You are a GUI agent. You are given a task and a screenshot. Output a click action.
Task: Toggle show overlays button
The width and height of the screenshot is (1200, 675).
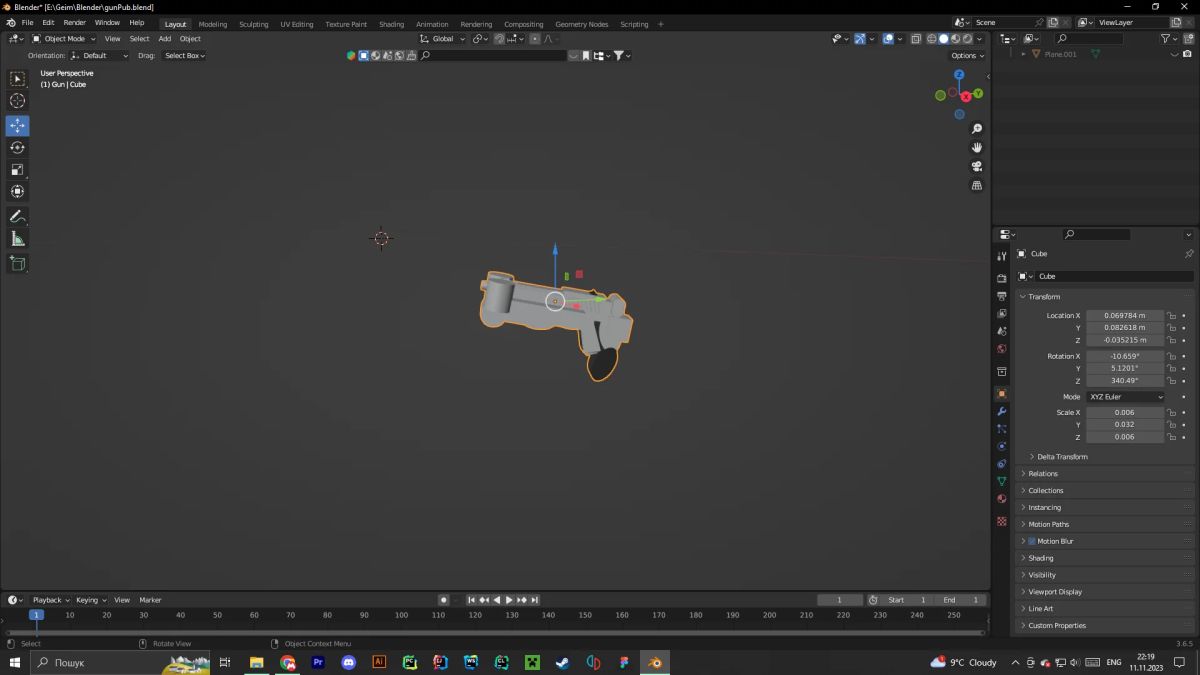887,39
